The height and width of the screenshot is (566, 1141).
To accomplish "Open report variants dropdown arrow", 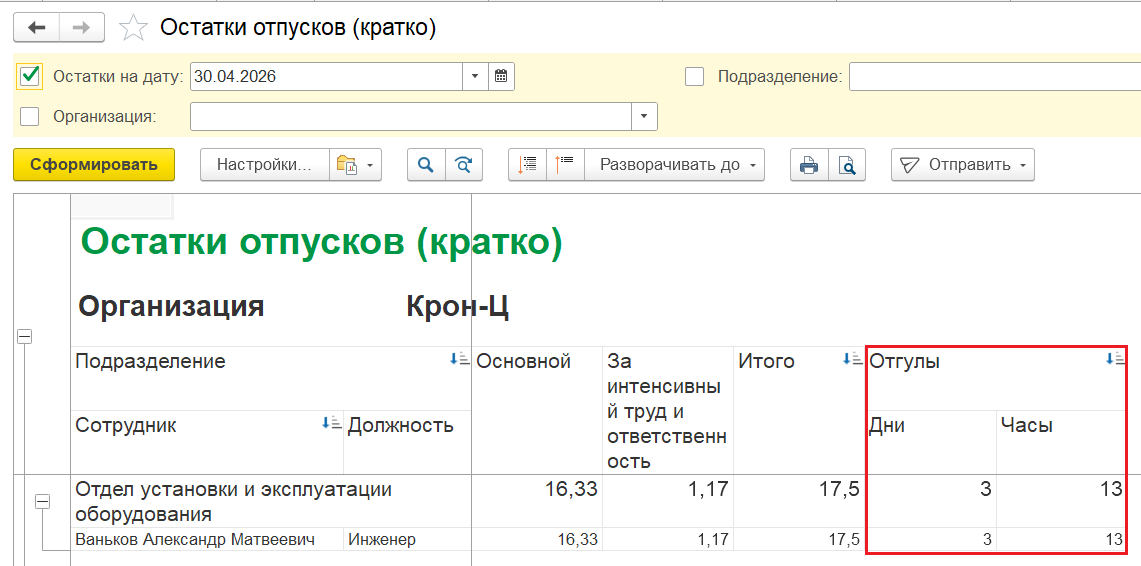I will pyautogui.click(x=370, y=166).
